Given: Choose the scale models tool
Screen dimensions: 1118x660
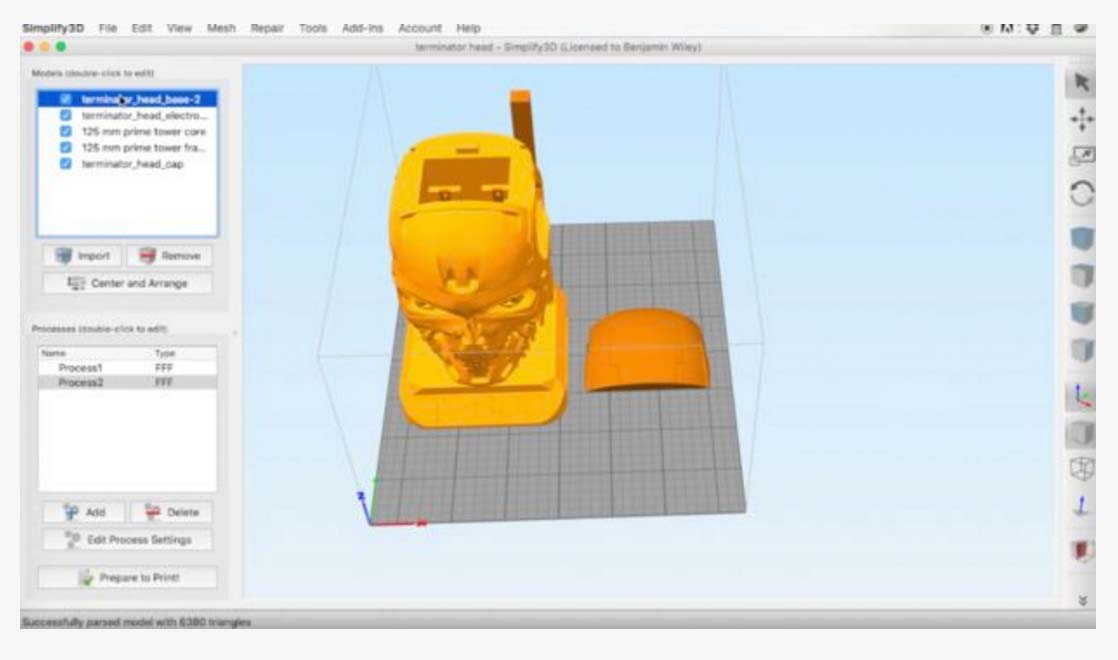Looking at the screenshot, I should tap(1081, 155).
